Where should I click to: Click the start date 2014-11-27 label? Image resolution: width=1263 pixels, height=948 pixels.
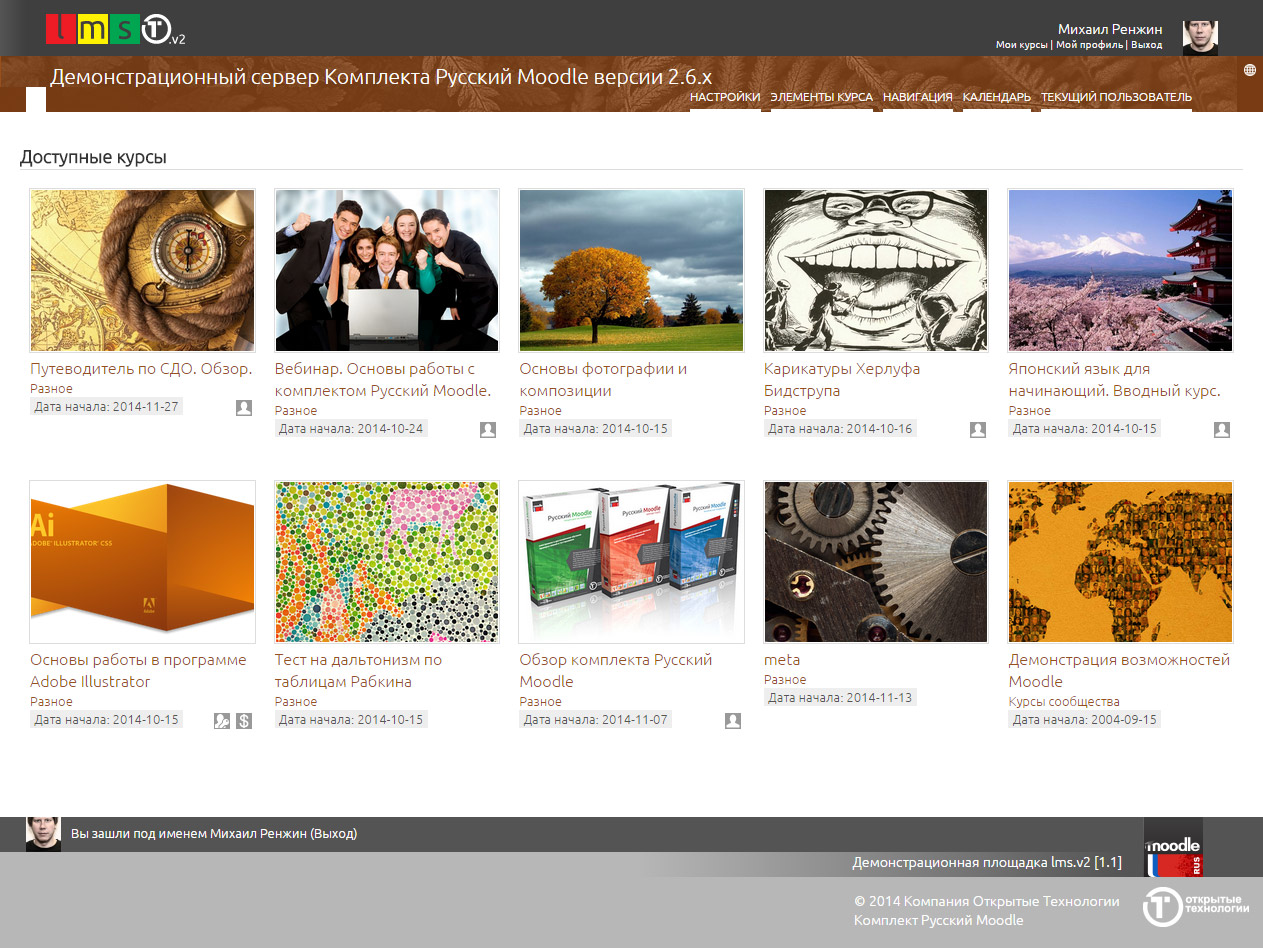click(106, 407)
